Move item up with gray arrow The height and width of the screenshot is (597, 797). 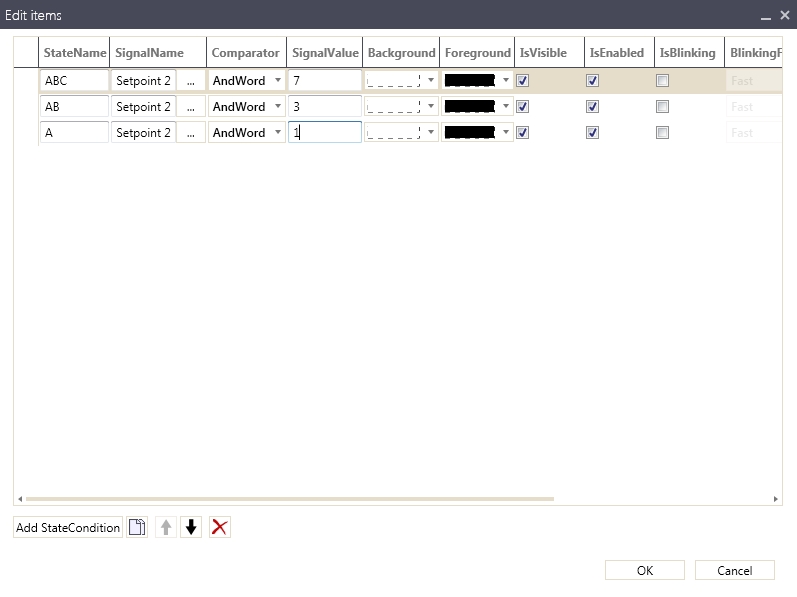pyautogui.click(x=166, y=527)
